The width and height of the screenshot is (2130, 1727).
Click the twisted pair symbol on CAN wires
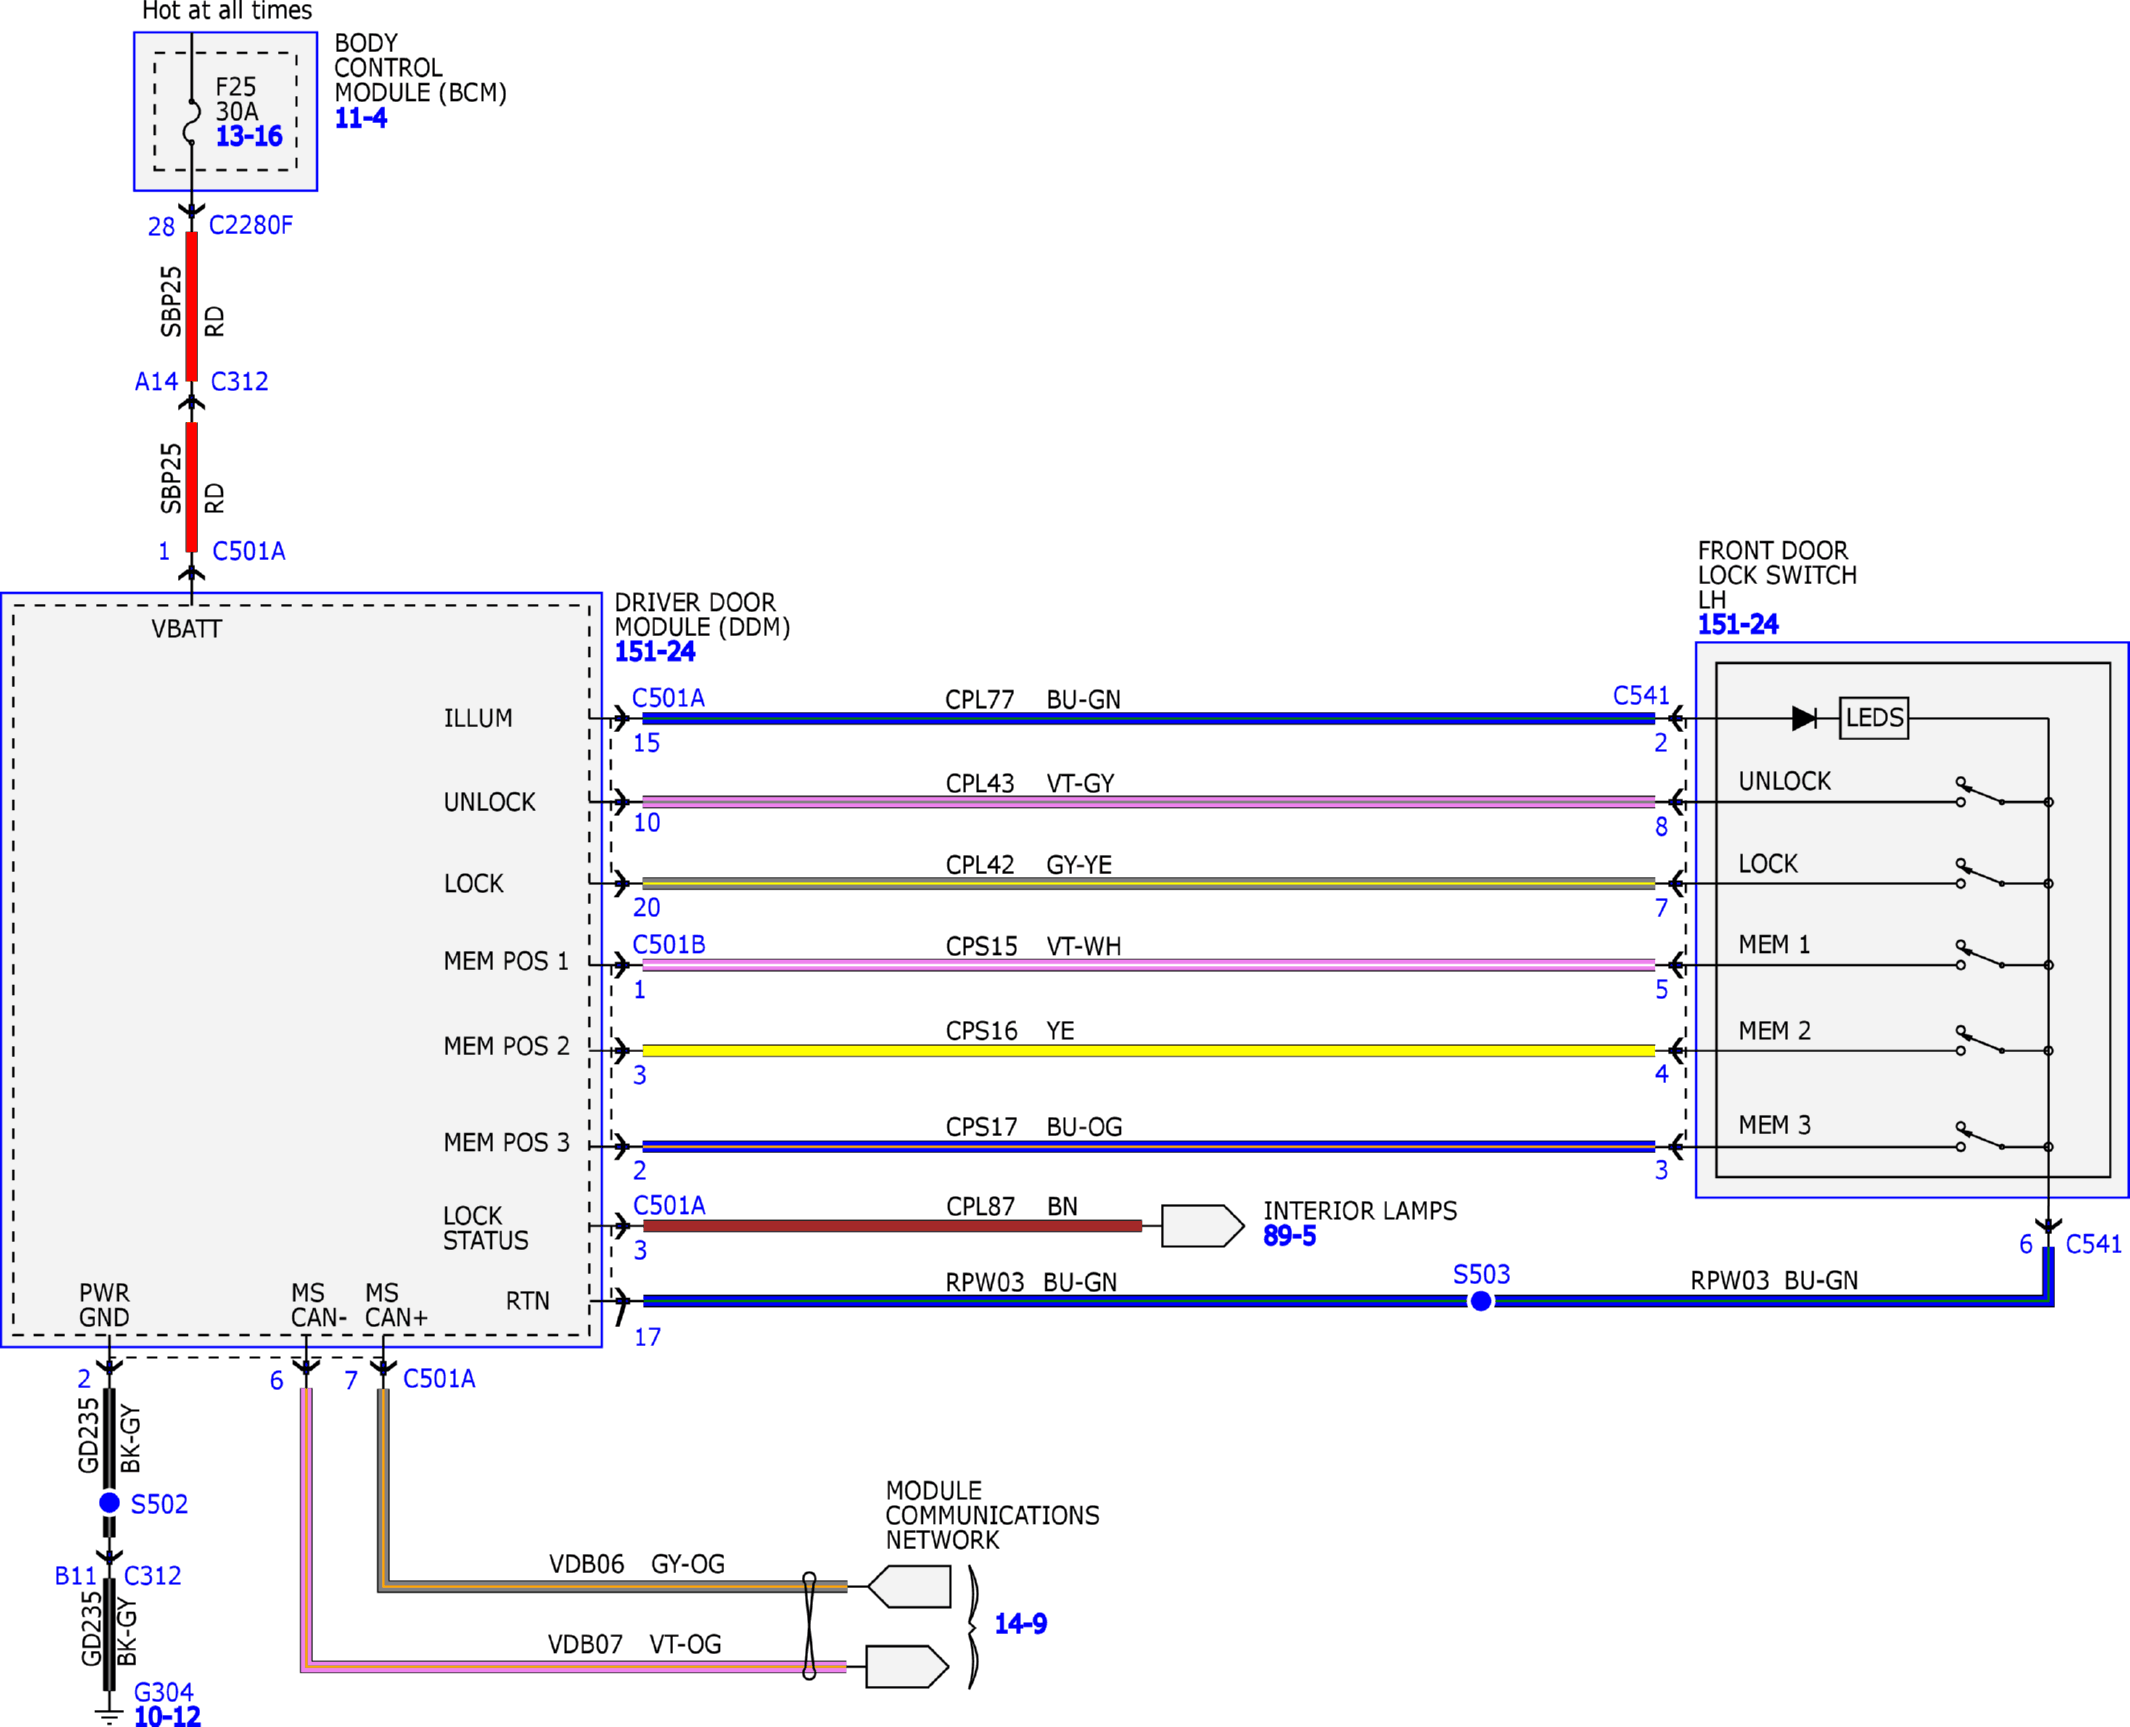(809, 1626)
